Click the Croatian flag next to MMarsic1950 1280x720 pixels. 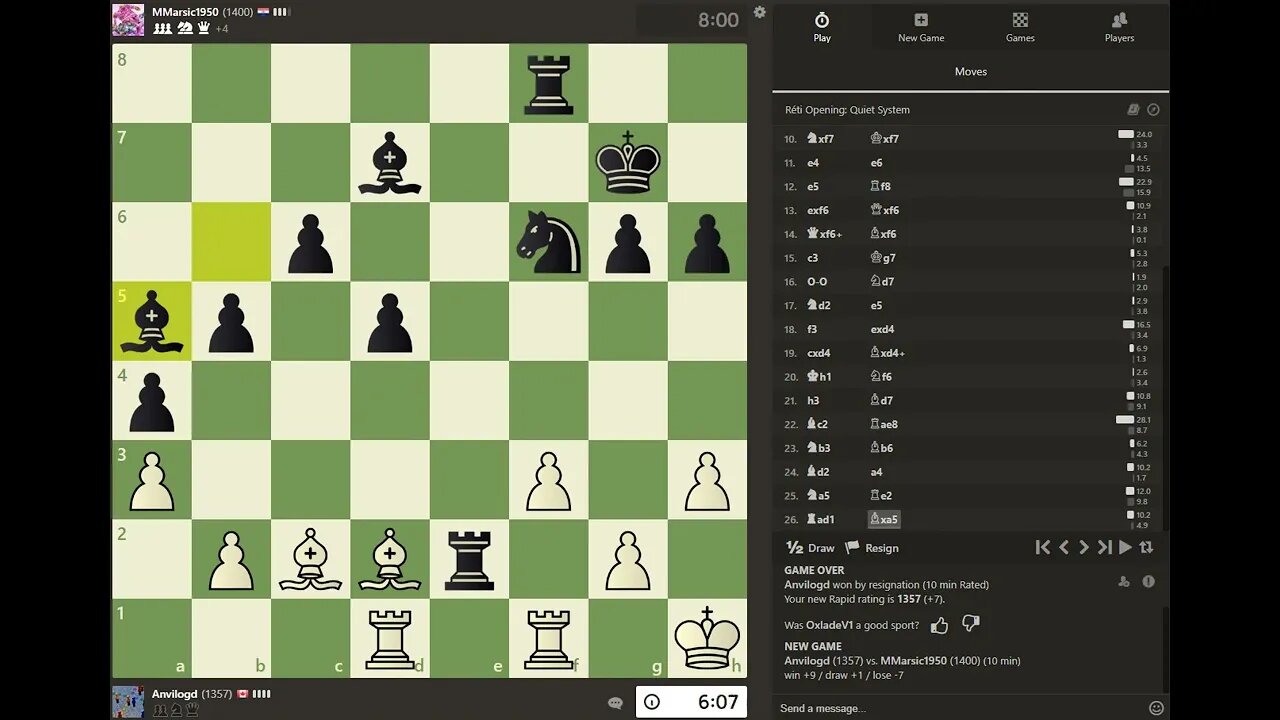click(x=263, y=12)
